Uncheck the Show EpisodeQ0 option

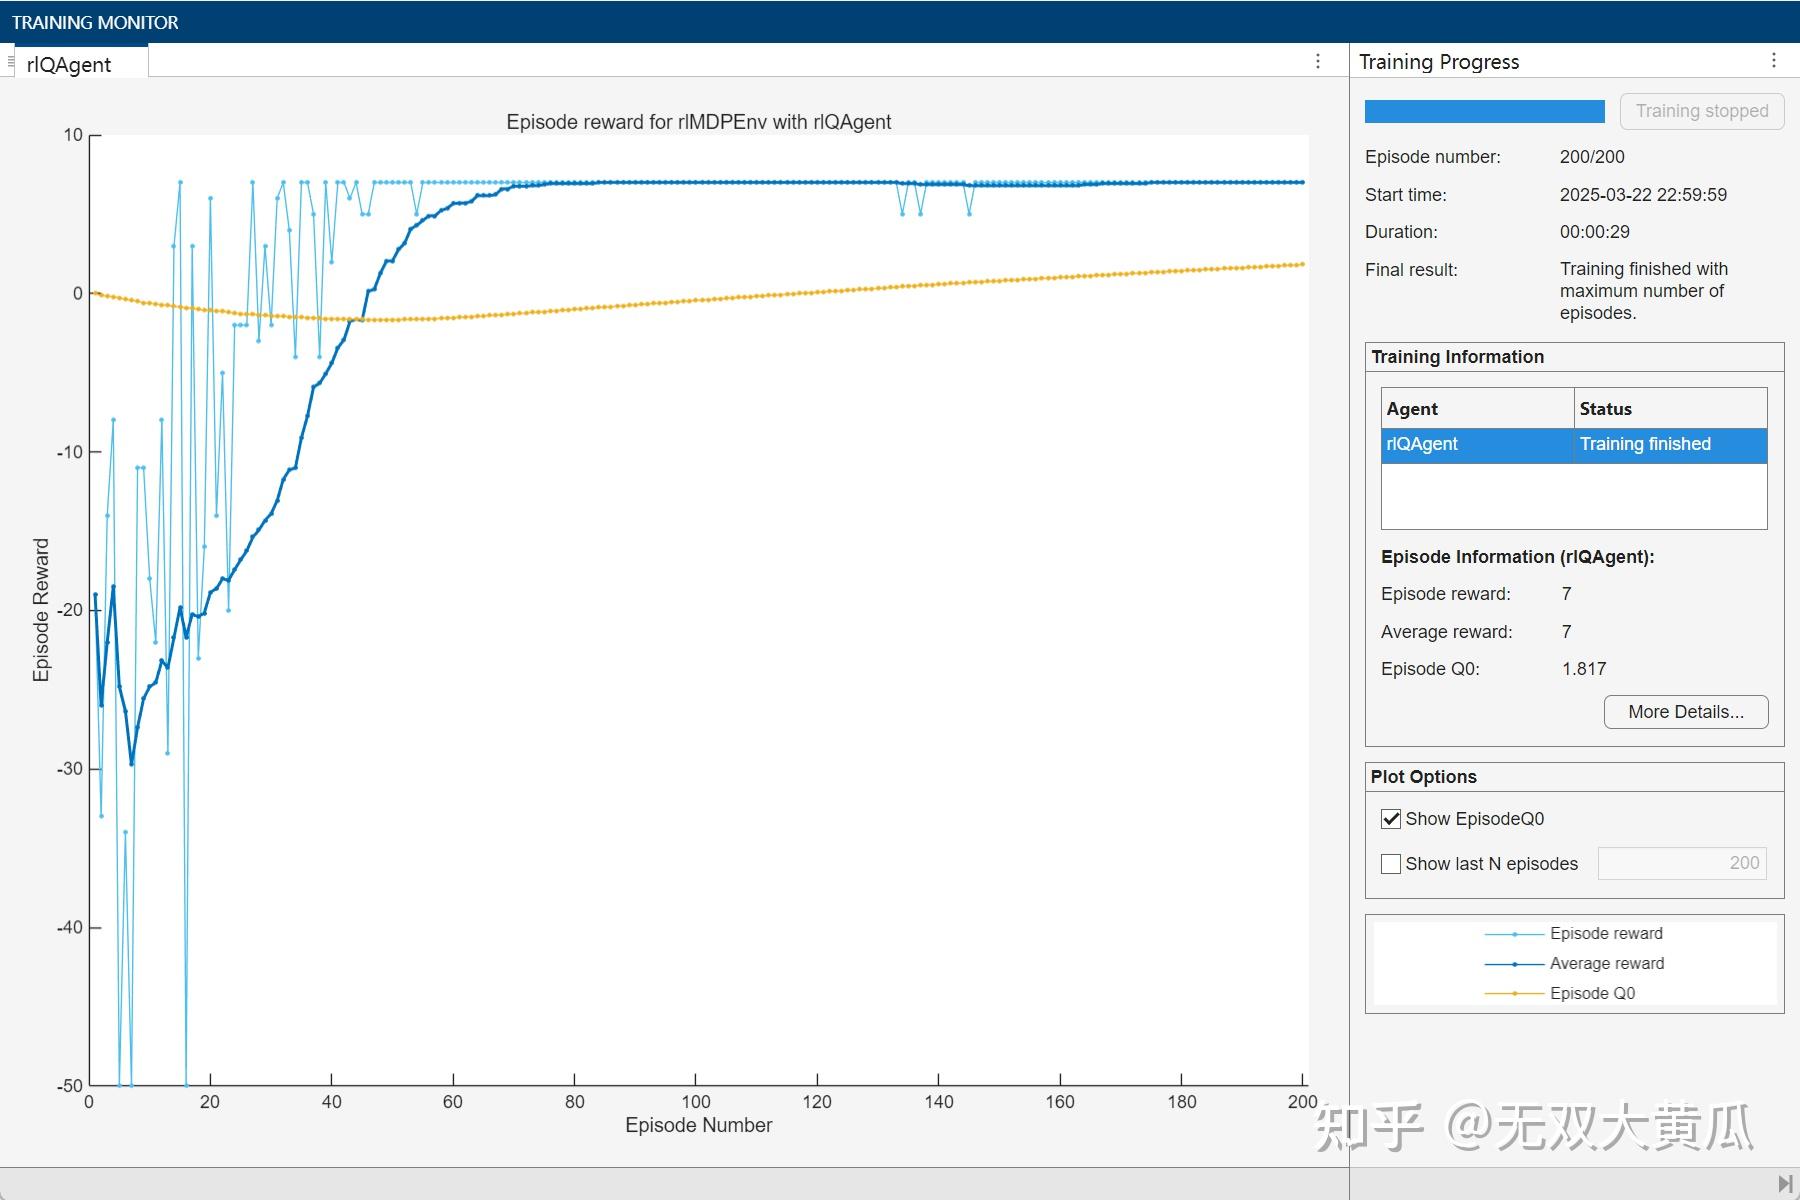[1390, 818]
